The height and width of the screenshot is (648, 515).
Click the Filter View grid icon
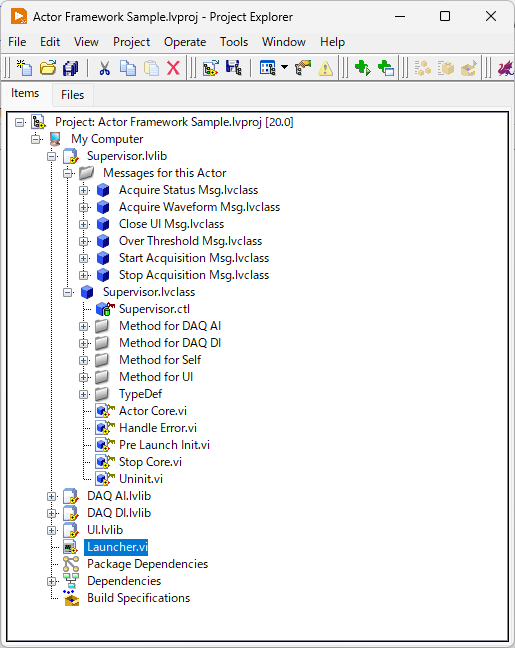267,68
